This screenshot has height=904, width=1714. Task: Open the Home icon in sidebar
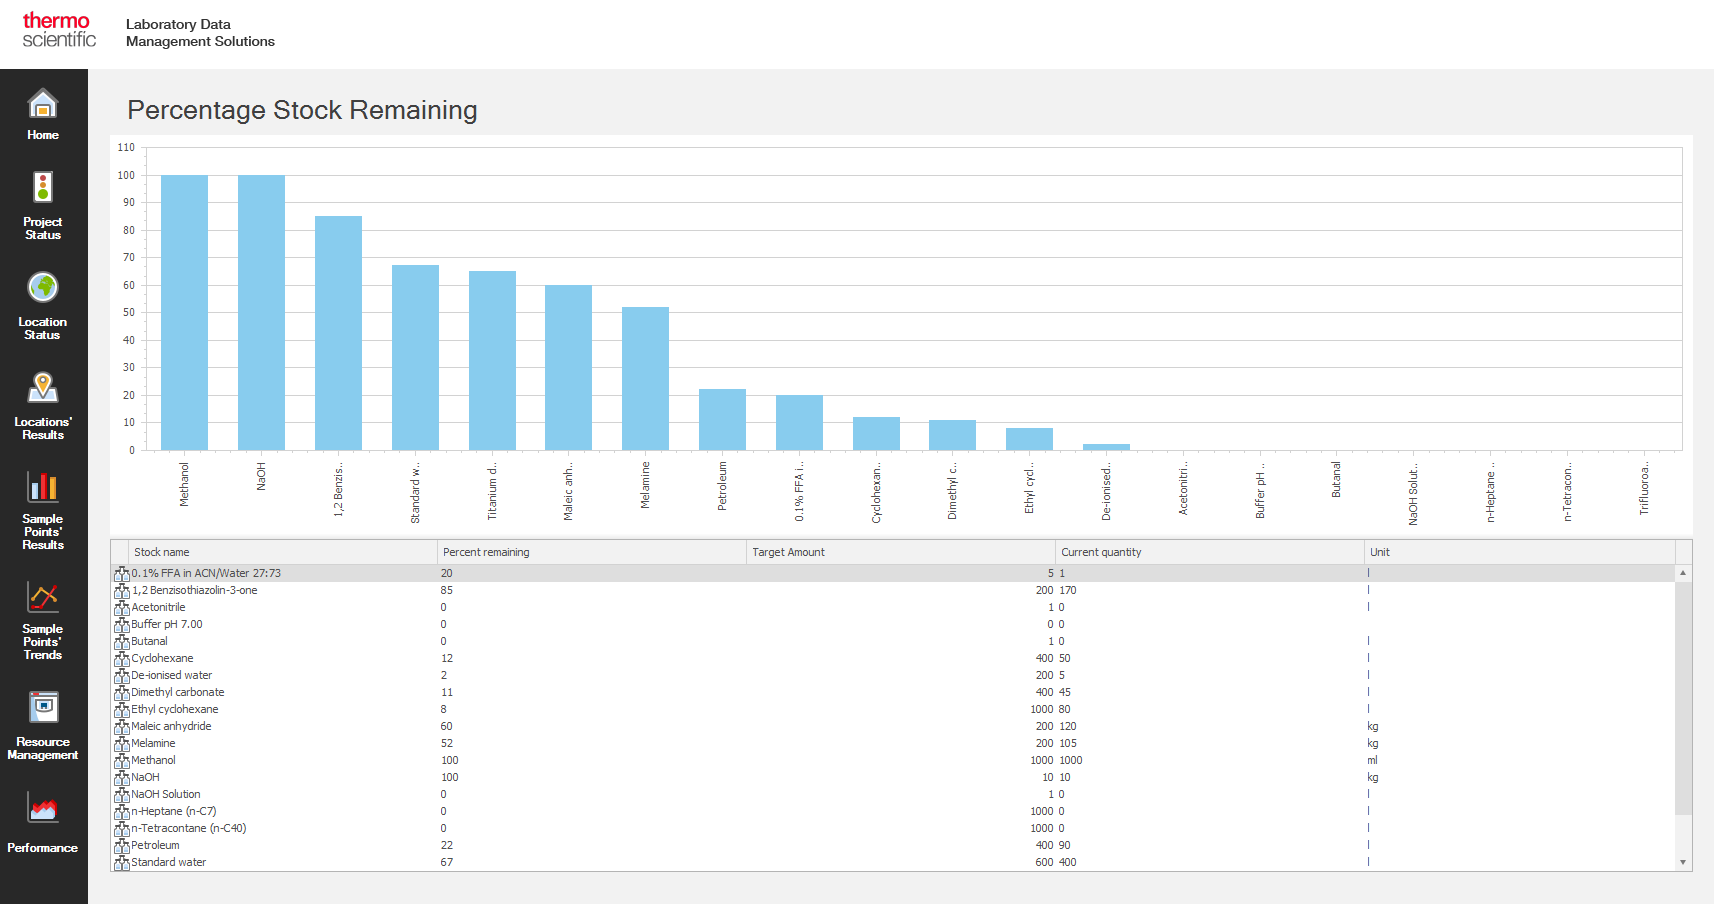pyautogui.click(x=43, y=105)
